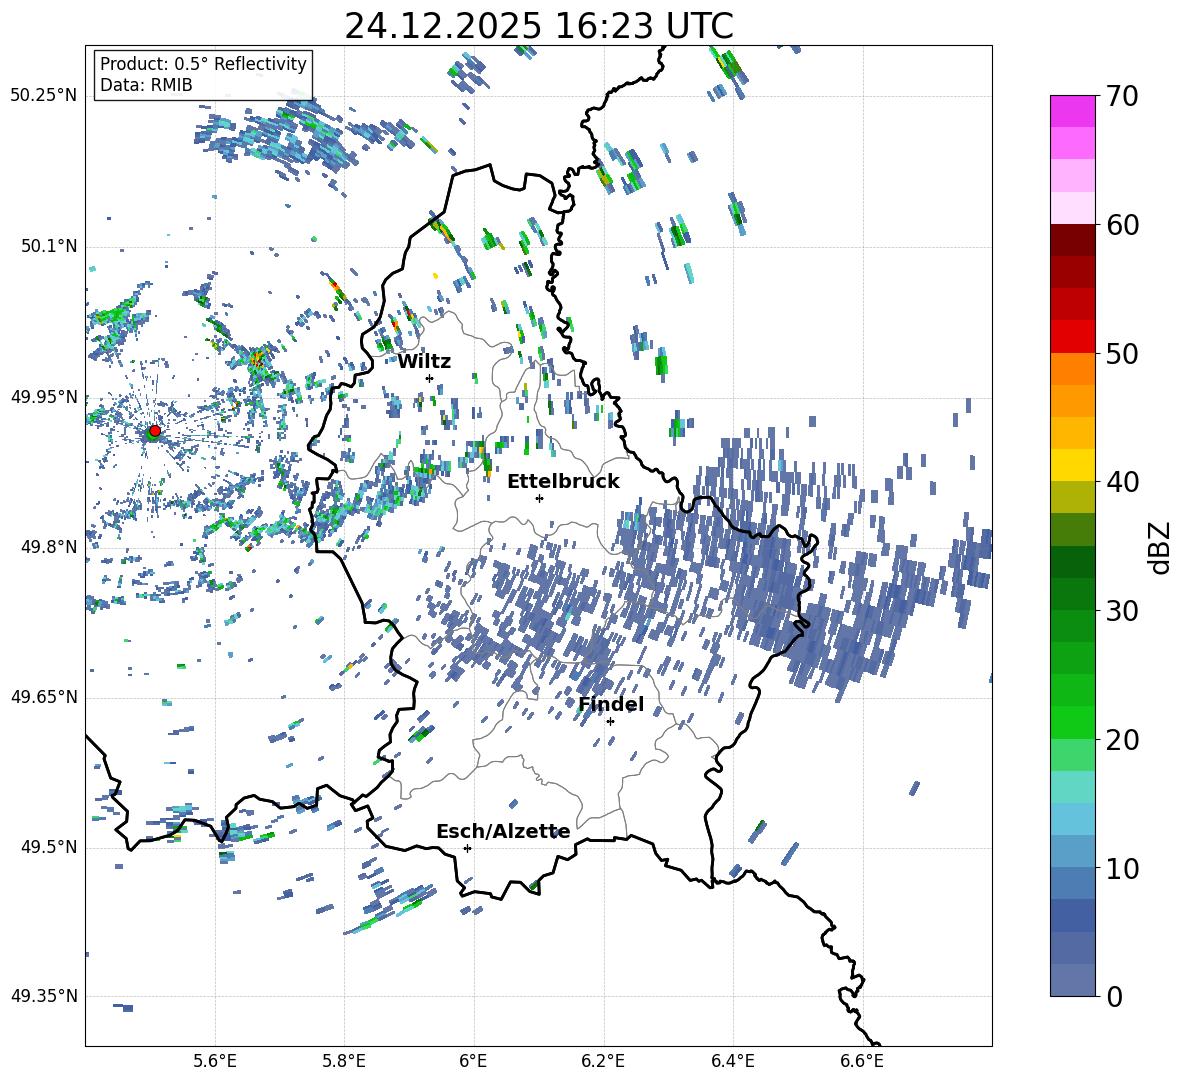Click the colorbar tick label 70
This screenshot has height=1081, width=1184.
click(x=1122, y=96)
